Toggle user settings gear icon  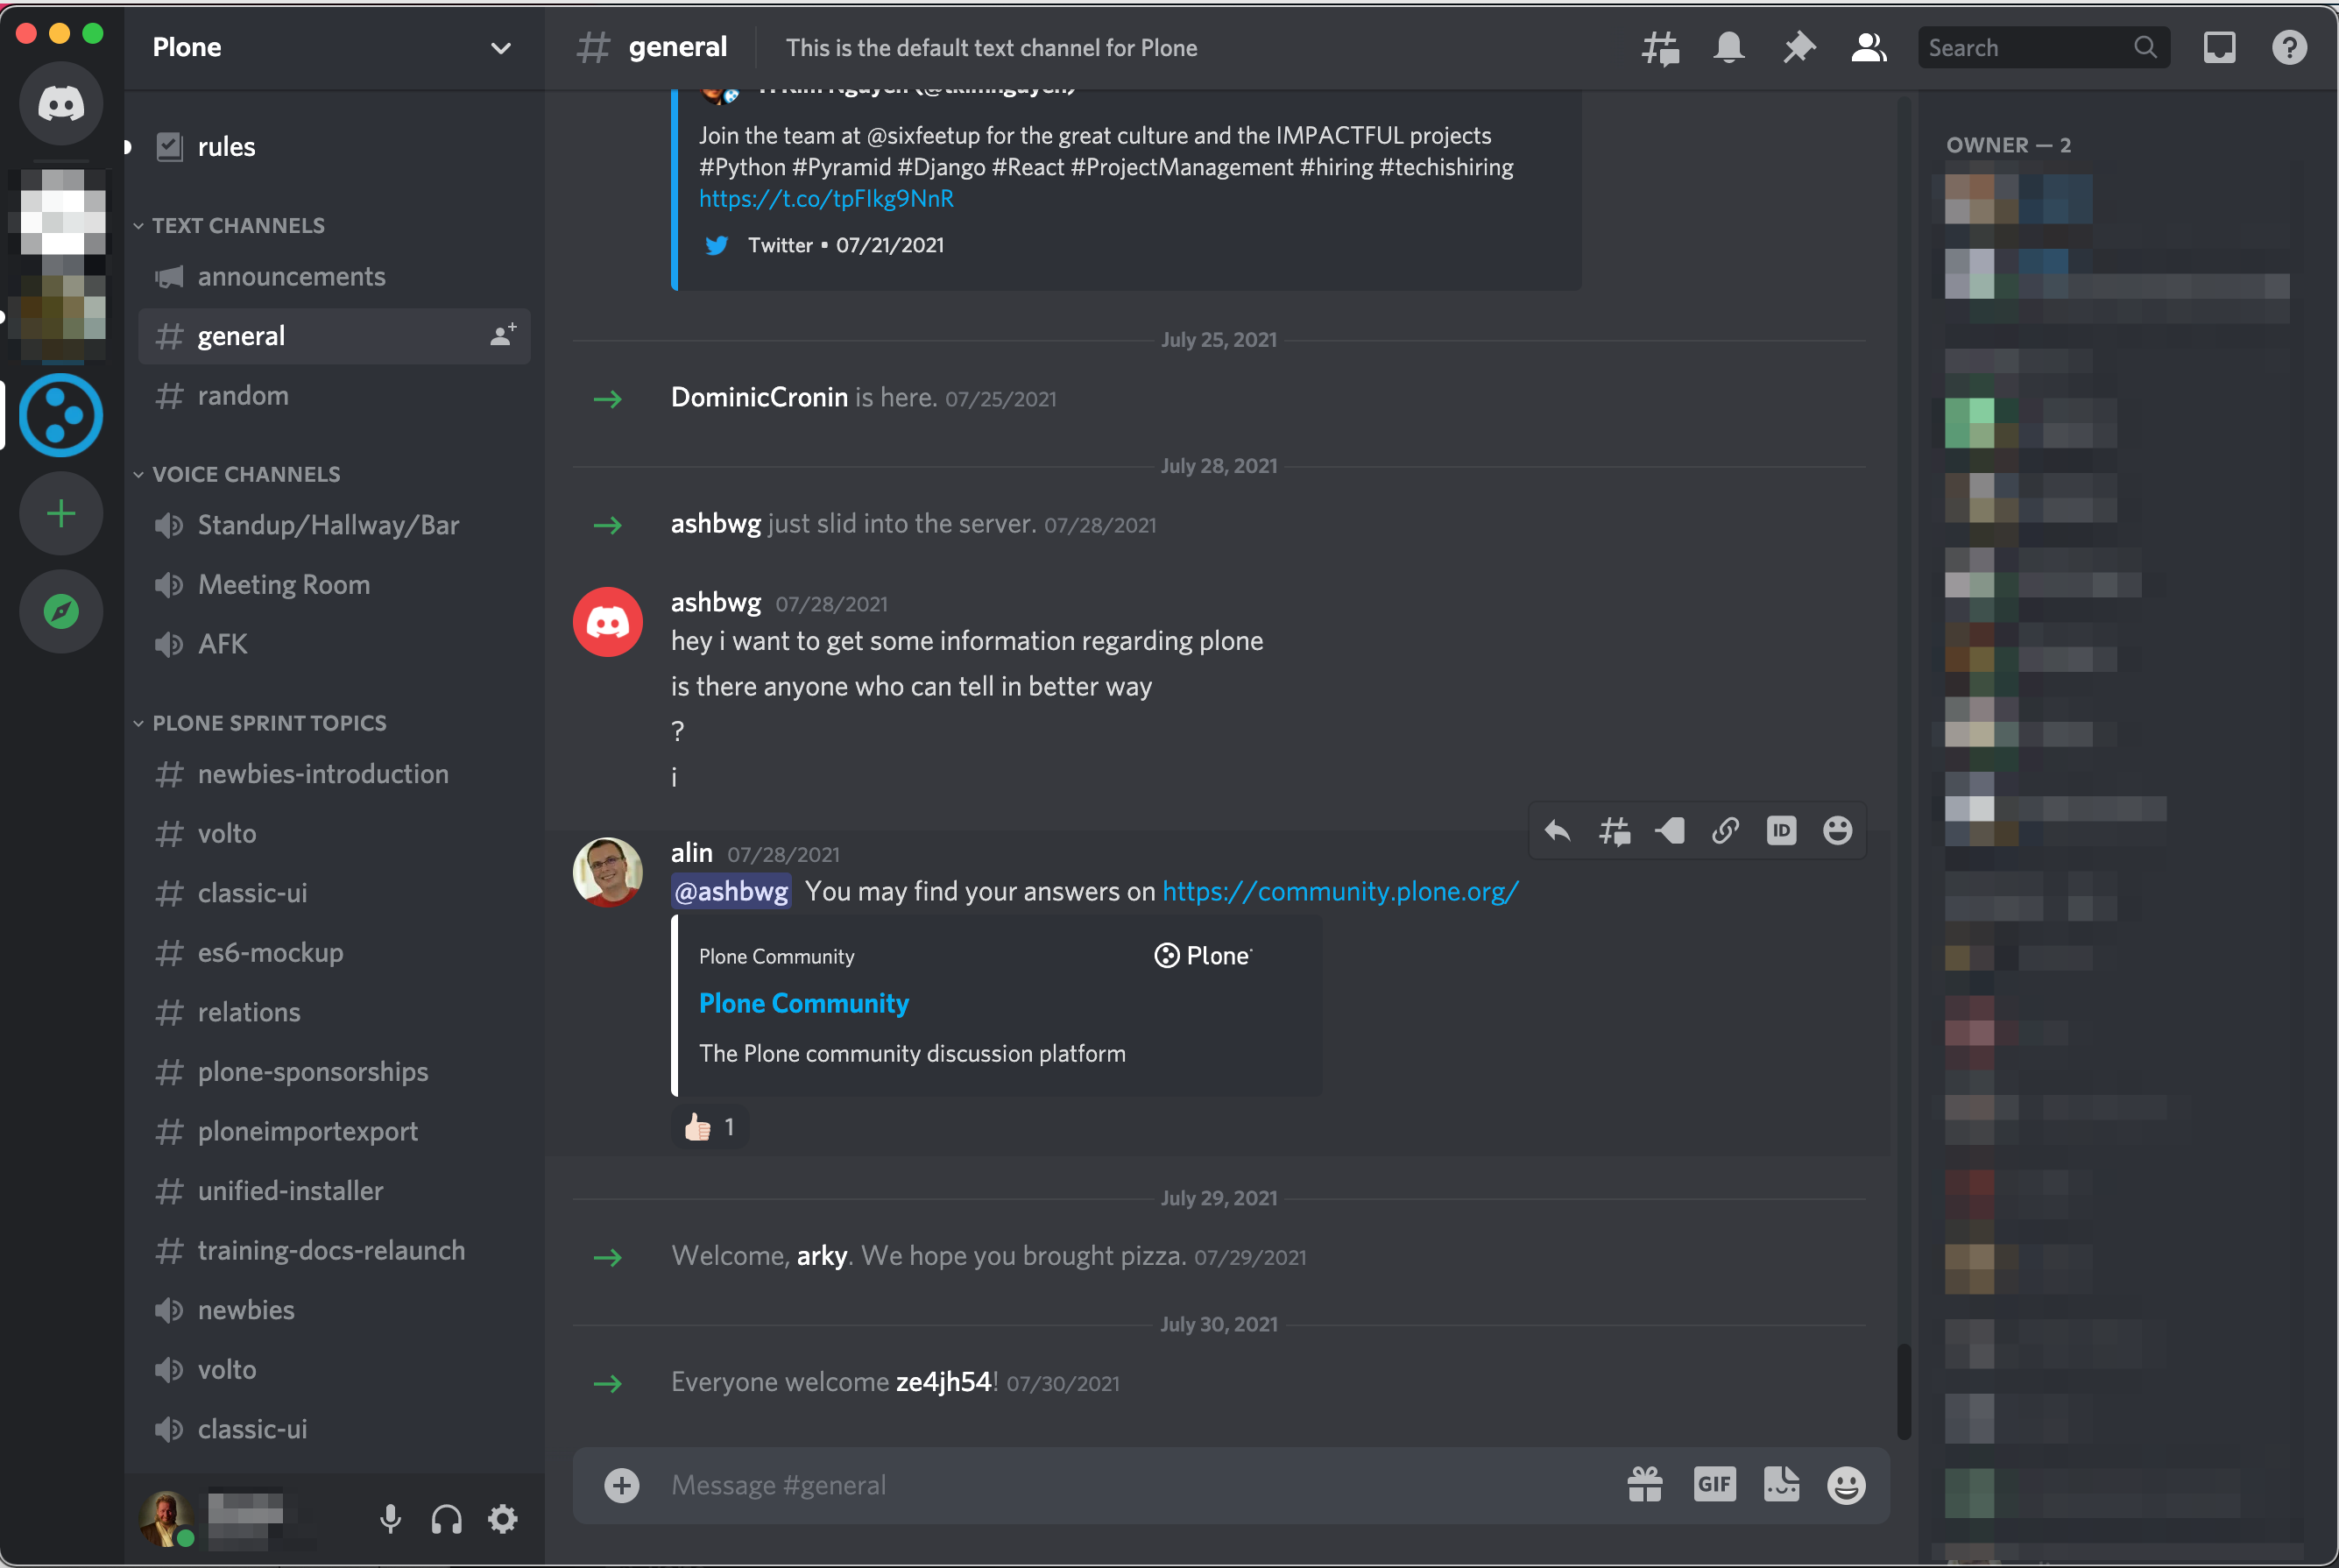point(502,1515)
